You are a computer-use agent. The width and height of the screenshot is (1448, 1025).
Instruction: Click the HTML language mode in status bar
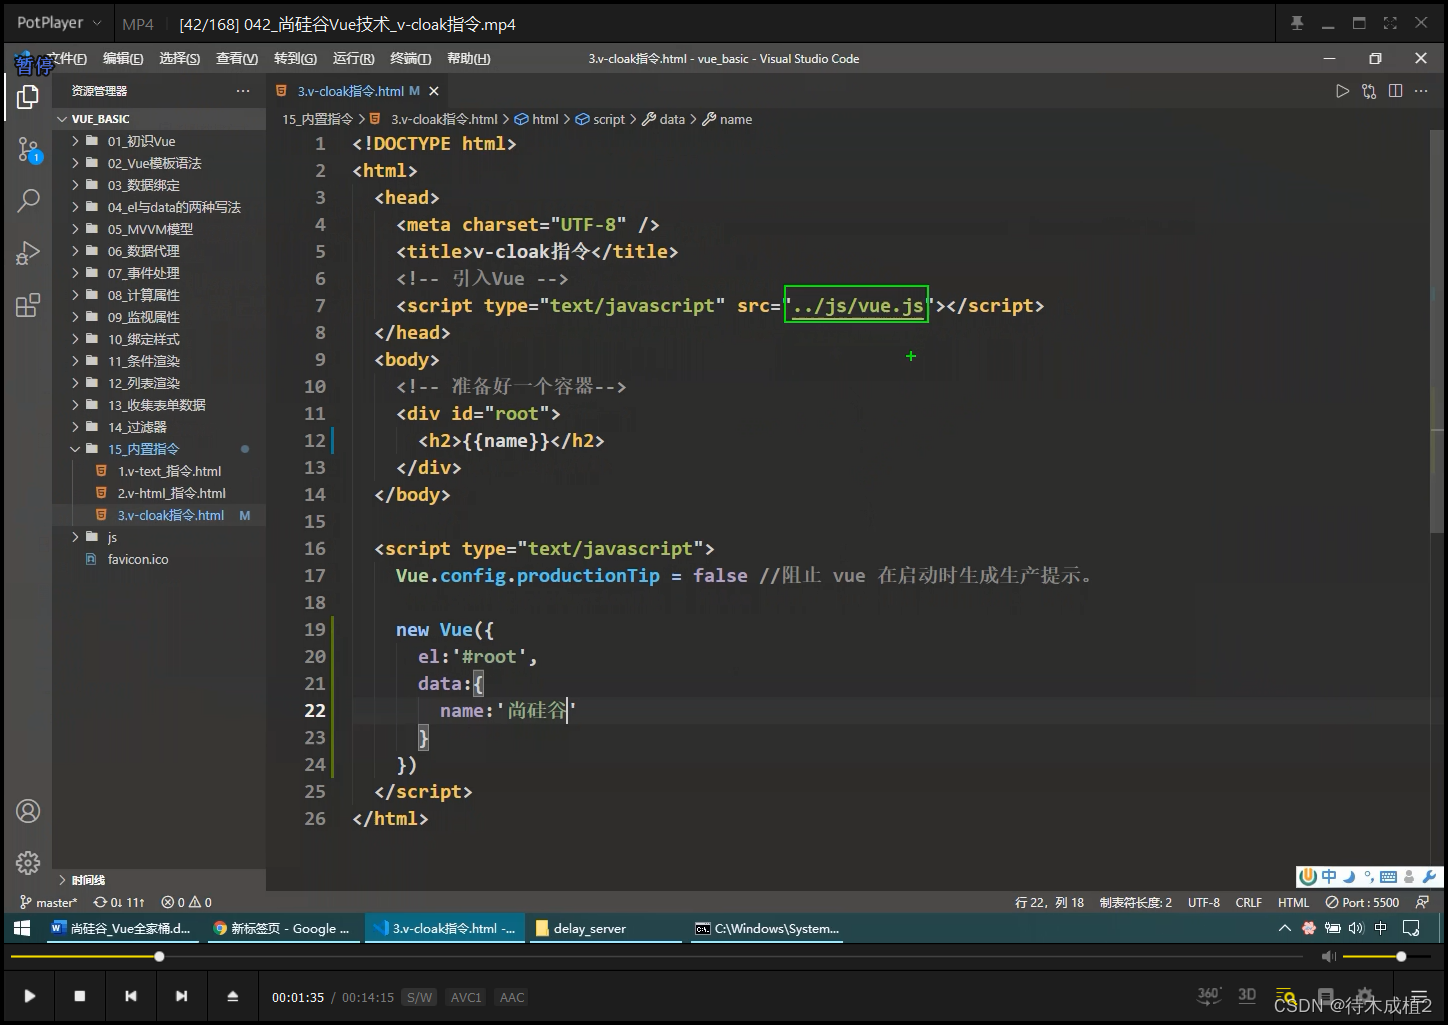pos(1293,902)
